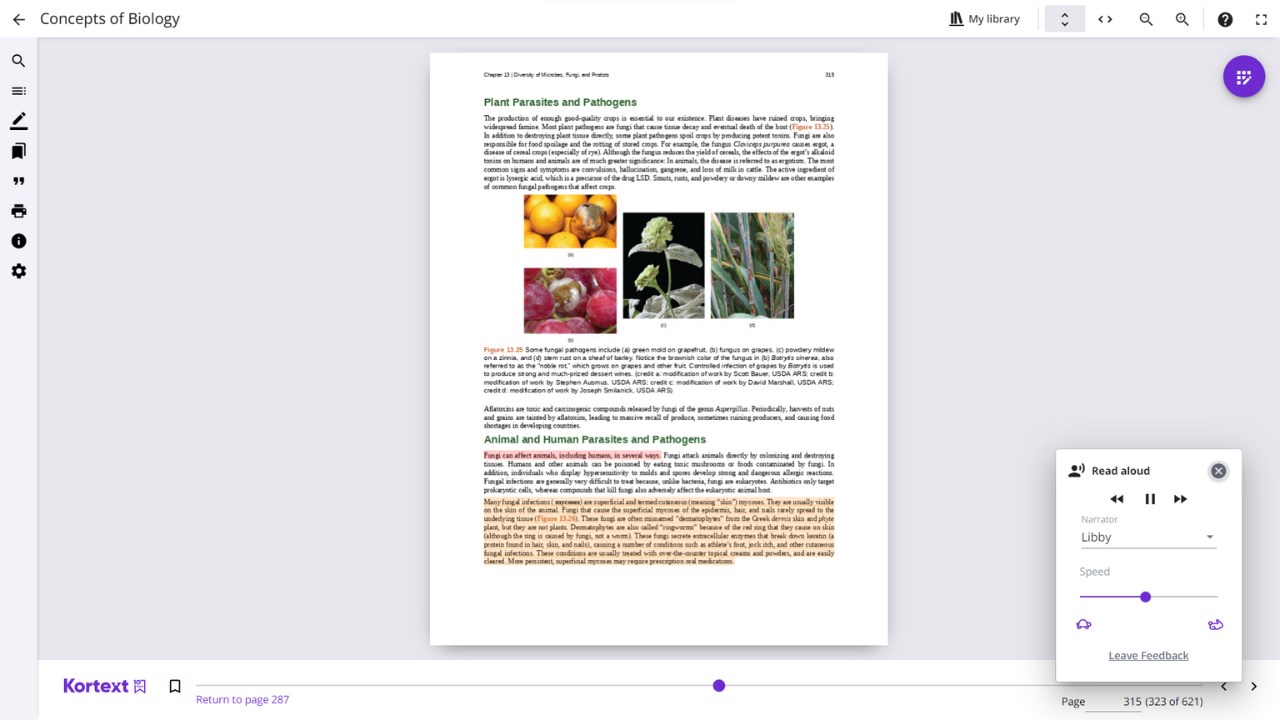Close the Read aloud panel

(1218, 471)
